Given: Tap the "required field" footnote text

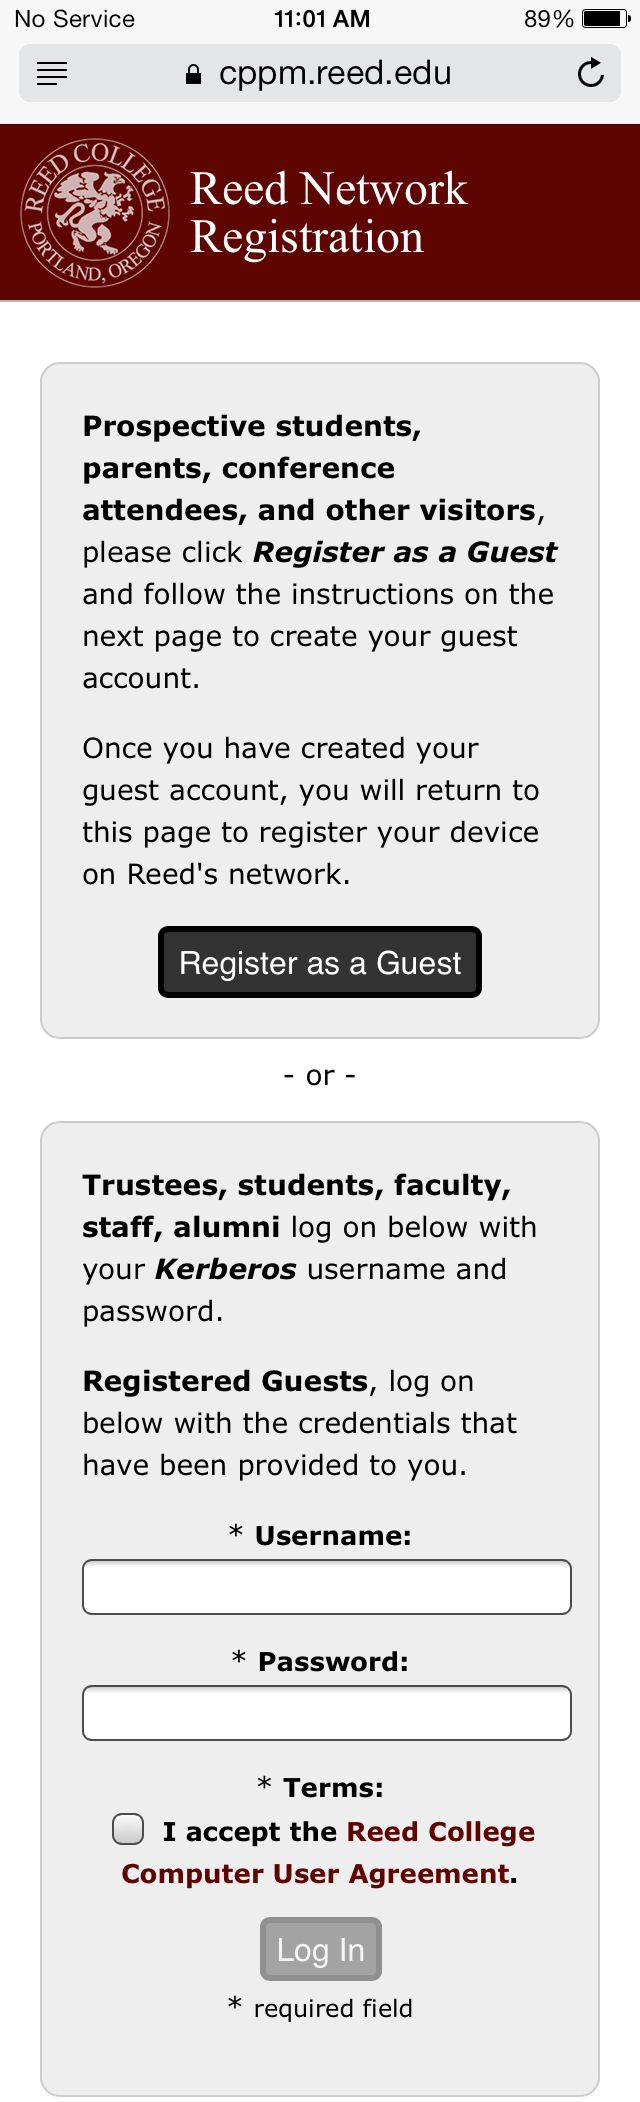Looking at the screenshot, I should pos(332,2008).
